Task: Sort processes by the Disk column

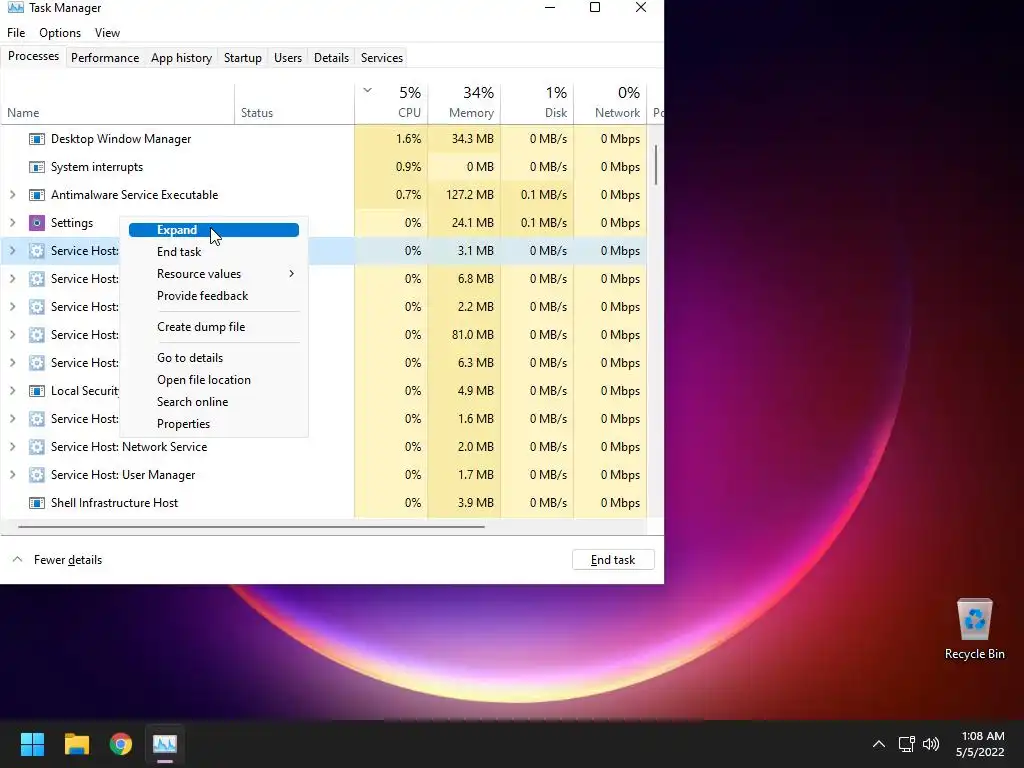Action: [x=537, y=103]
